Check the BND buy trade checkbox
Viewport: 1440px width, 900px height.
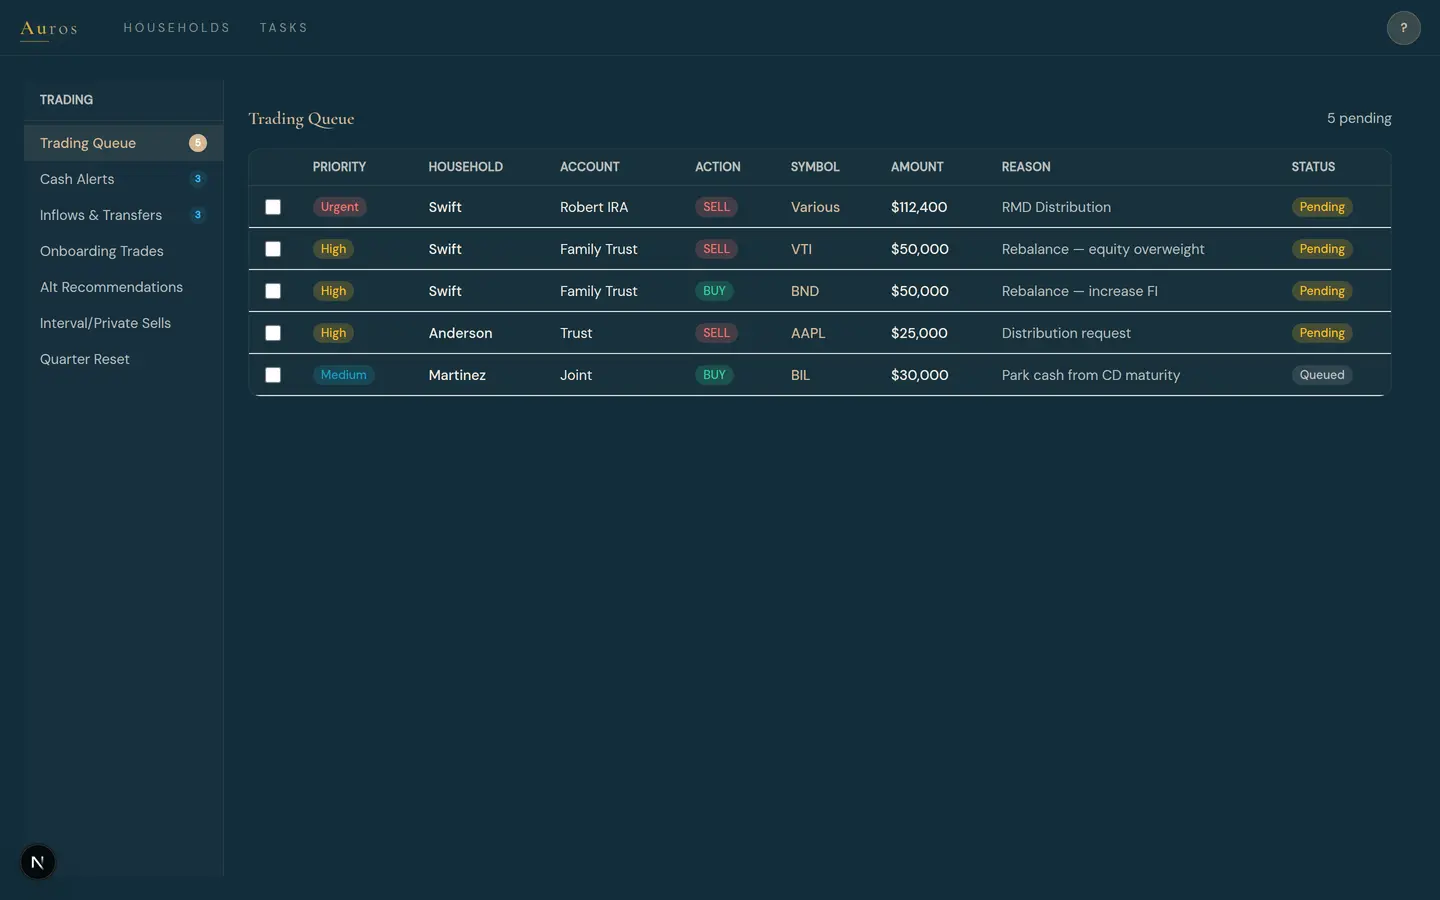coord(273,291)
